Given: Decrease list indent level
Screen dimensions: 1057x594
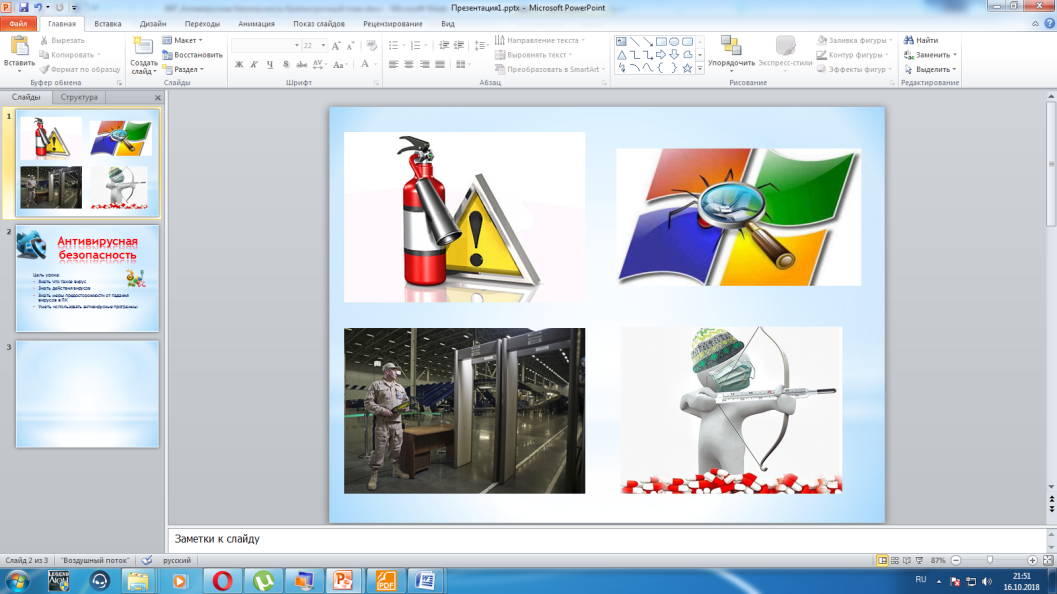Looking at the screenshot, I should click(x=444, y=46).
